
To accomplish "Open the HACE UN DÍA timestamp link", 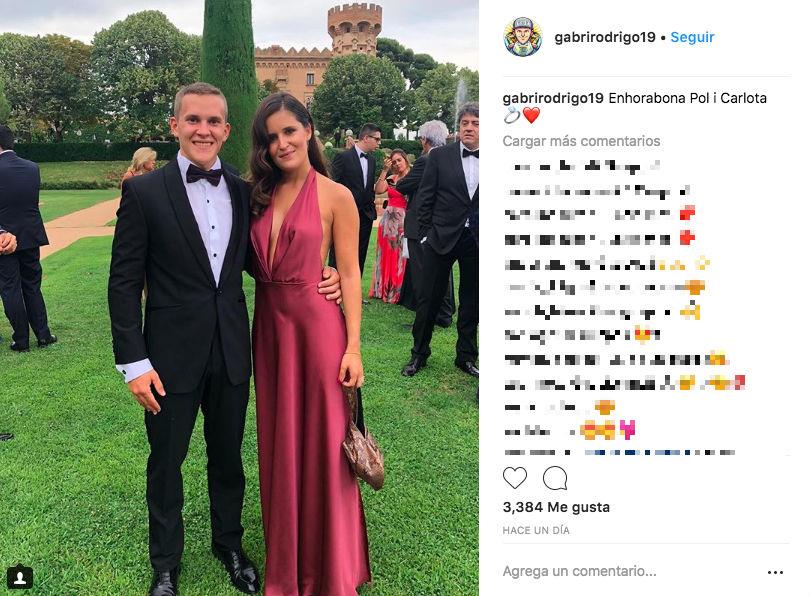I will click(x=536, y=530).
